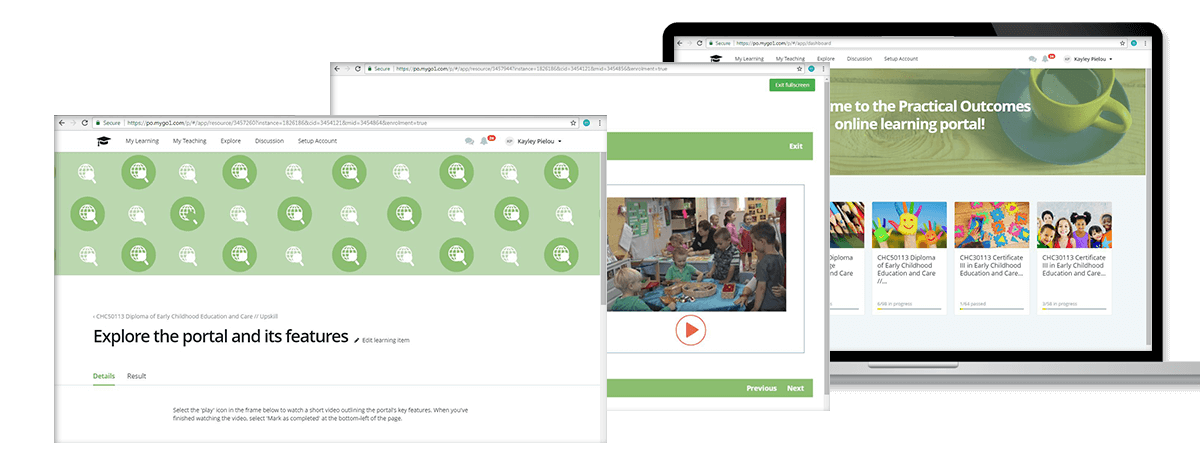Open Chrome three-dot menu in front-left lesson window
Screen dimensions: 1200x471
coord(600,122)
